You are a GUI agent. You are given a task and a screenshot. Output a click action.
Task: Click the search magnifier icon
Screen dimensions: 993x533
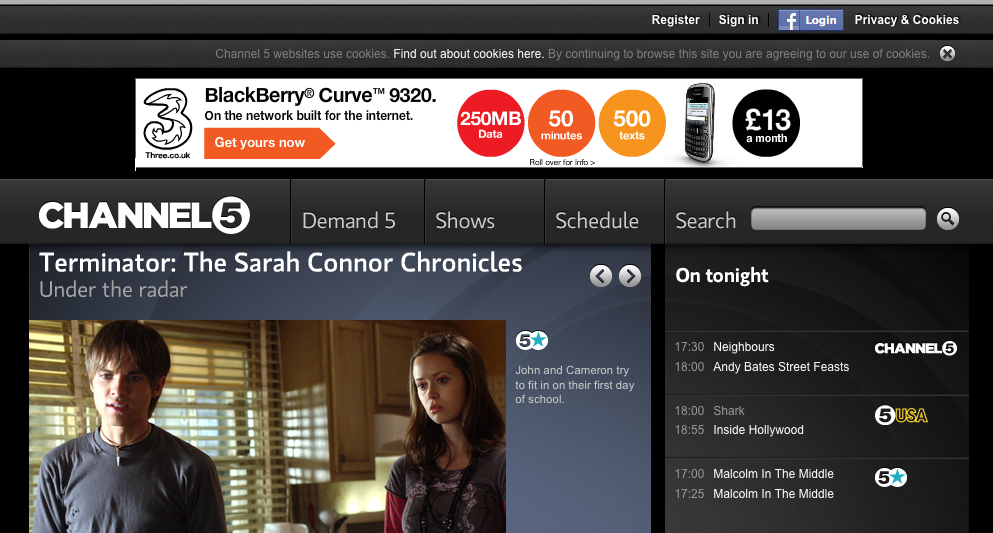(x=947, y=219)
